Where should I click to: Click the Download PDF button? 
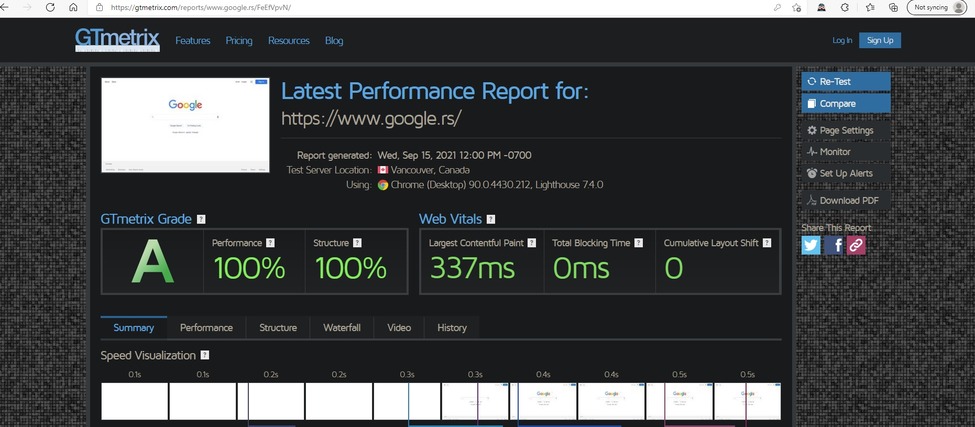846,200
